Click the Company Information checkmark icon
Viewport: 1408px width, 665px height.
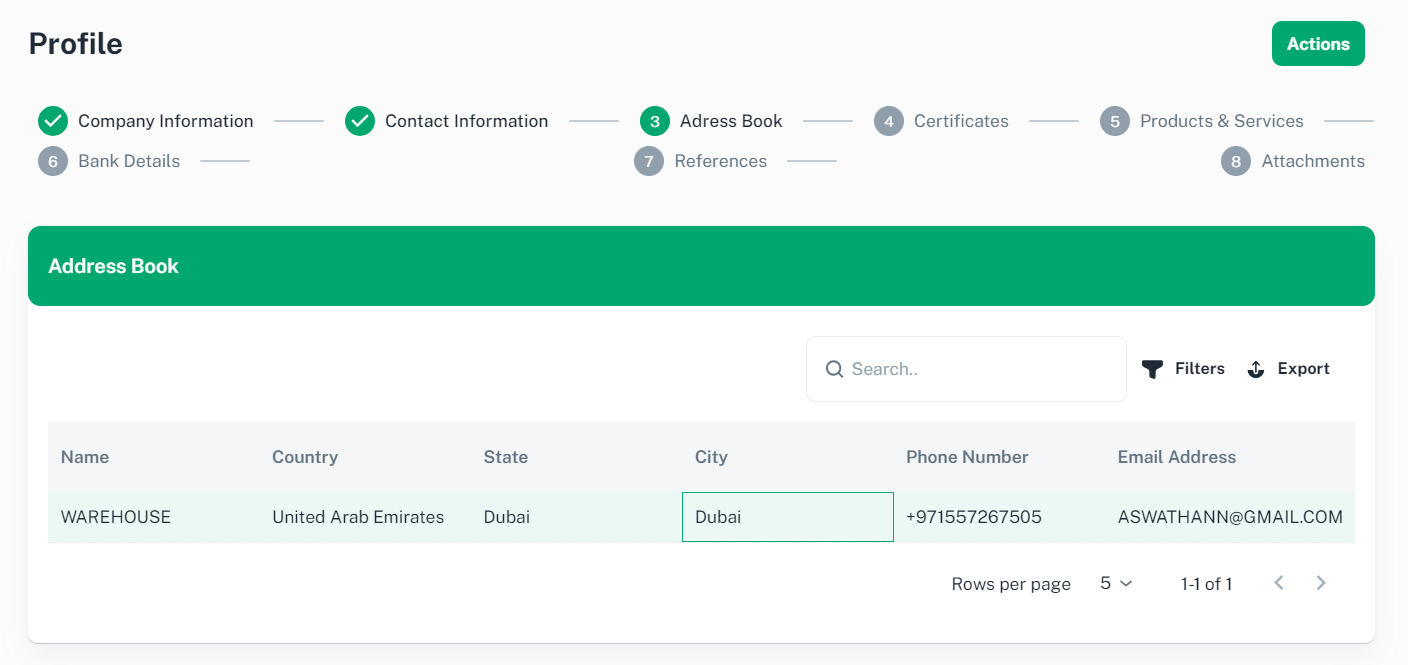pyautogui.click(x=52, y=121)
